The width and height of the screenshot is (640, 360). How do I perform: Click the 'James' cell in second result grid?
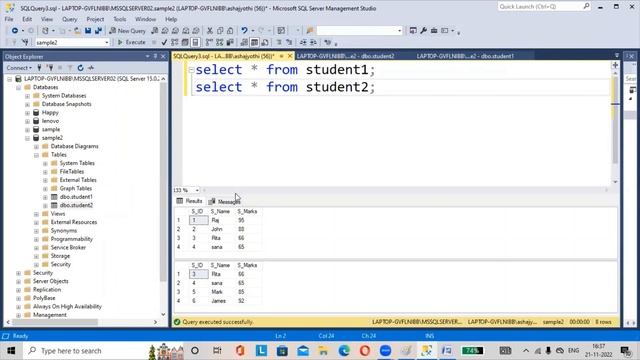tap(223, 301)
